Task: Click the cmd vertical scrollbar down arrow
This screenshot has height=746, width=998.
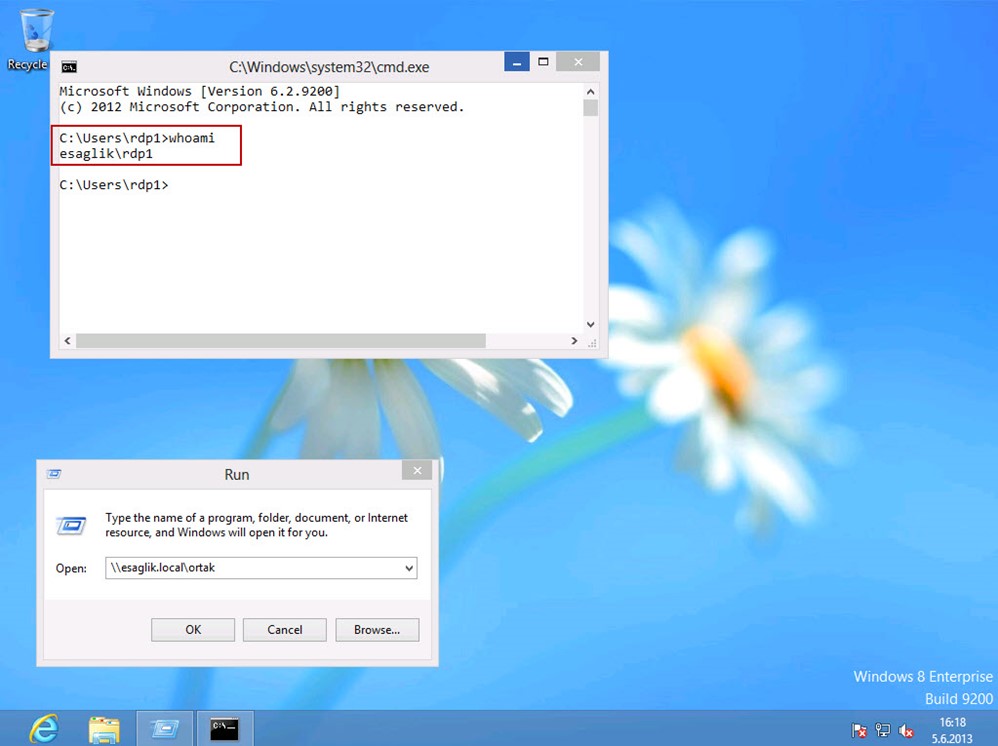Action: [x=591, y=324]
